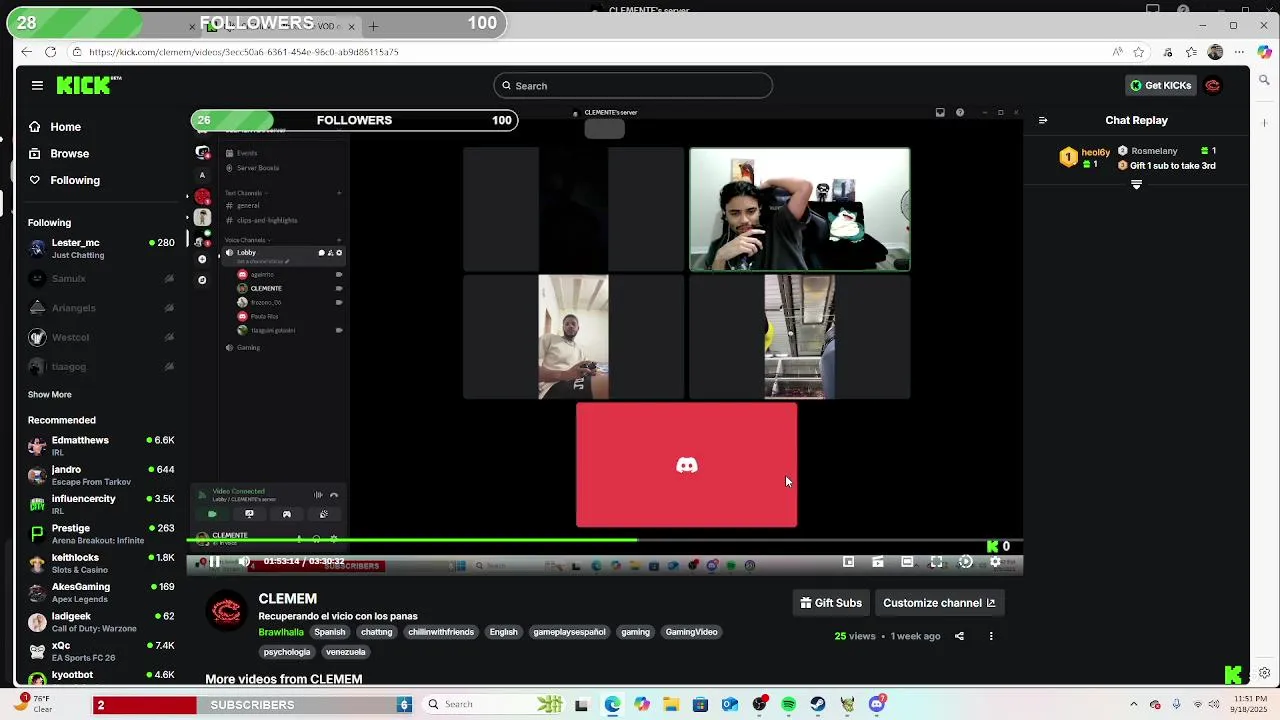Click the browser address bar URL
This screenshot has width=1280, height=720.
[244, 52]
